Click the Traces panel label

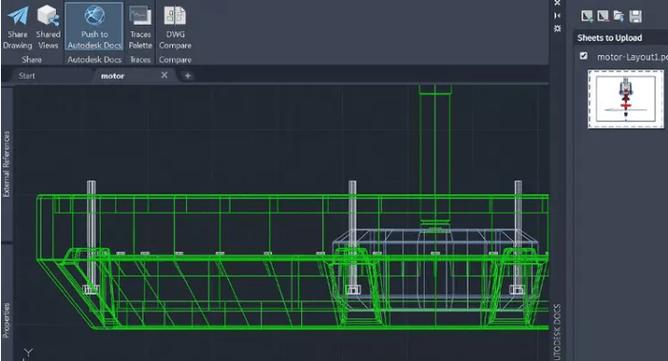(x=140, y=60)
